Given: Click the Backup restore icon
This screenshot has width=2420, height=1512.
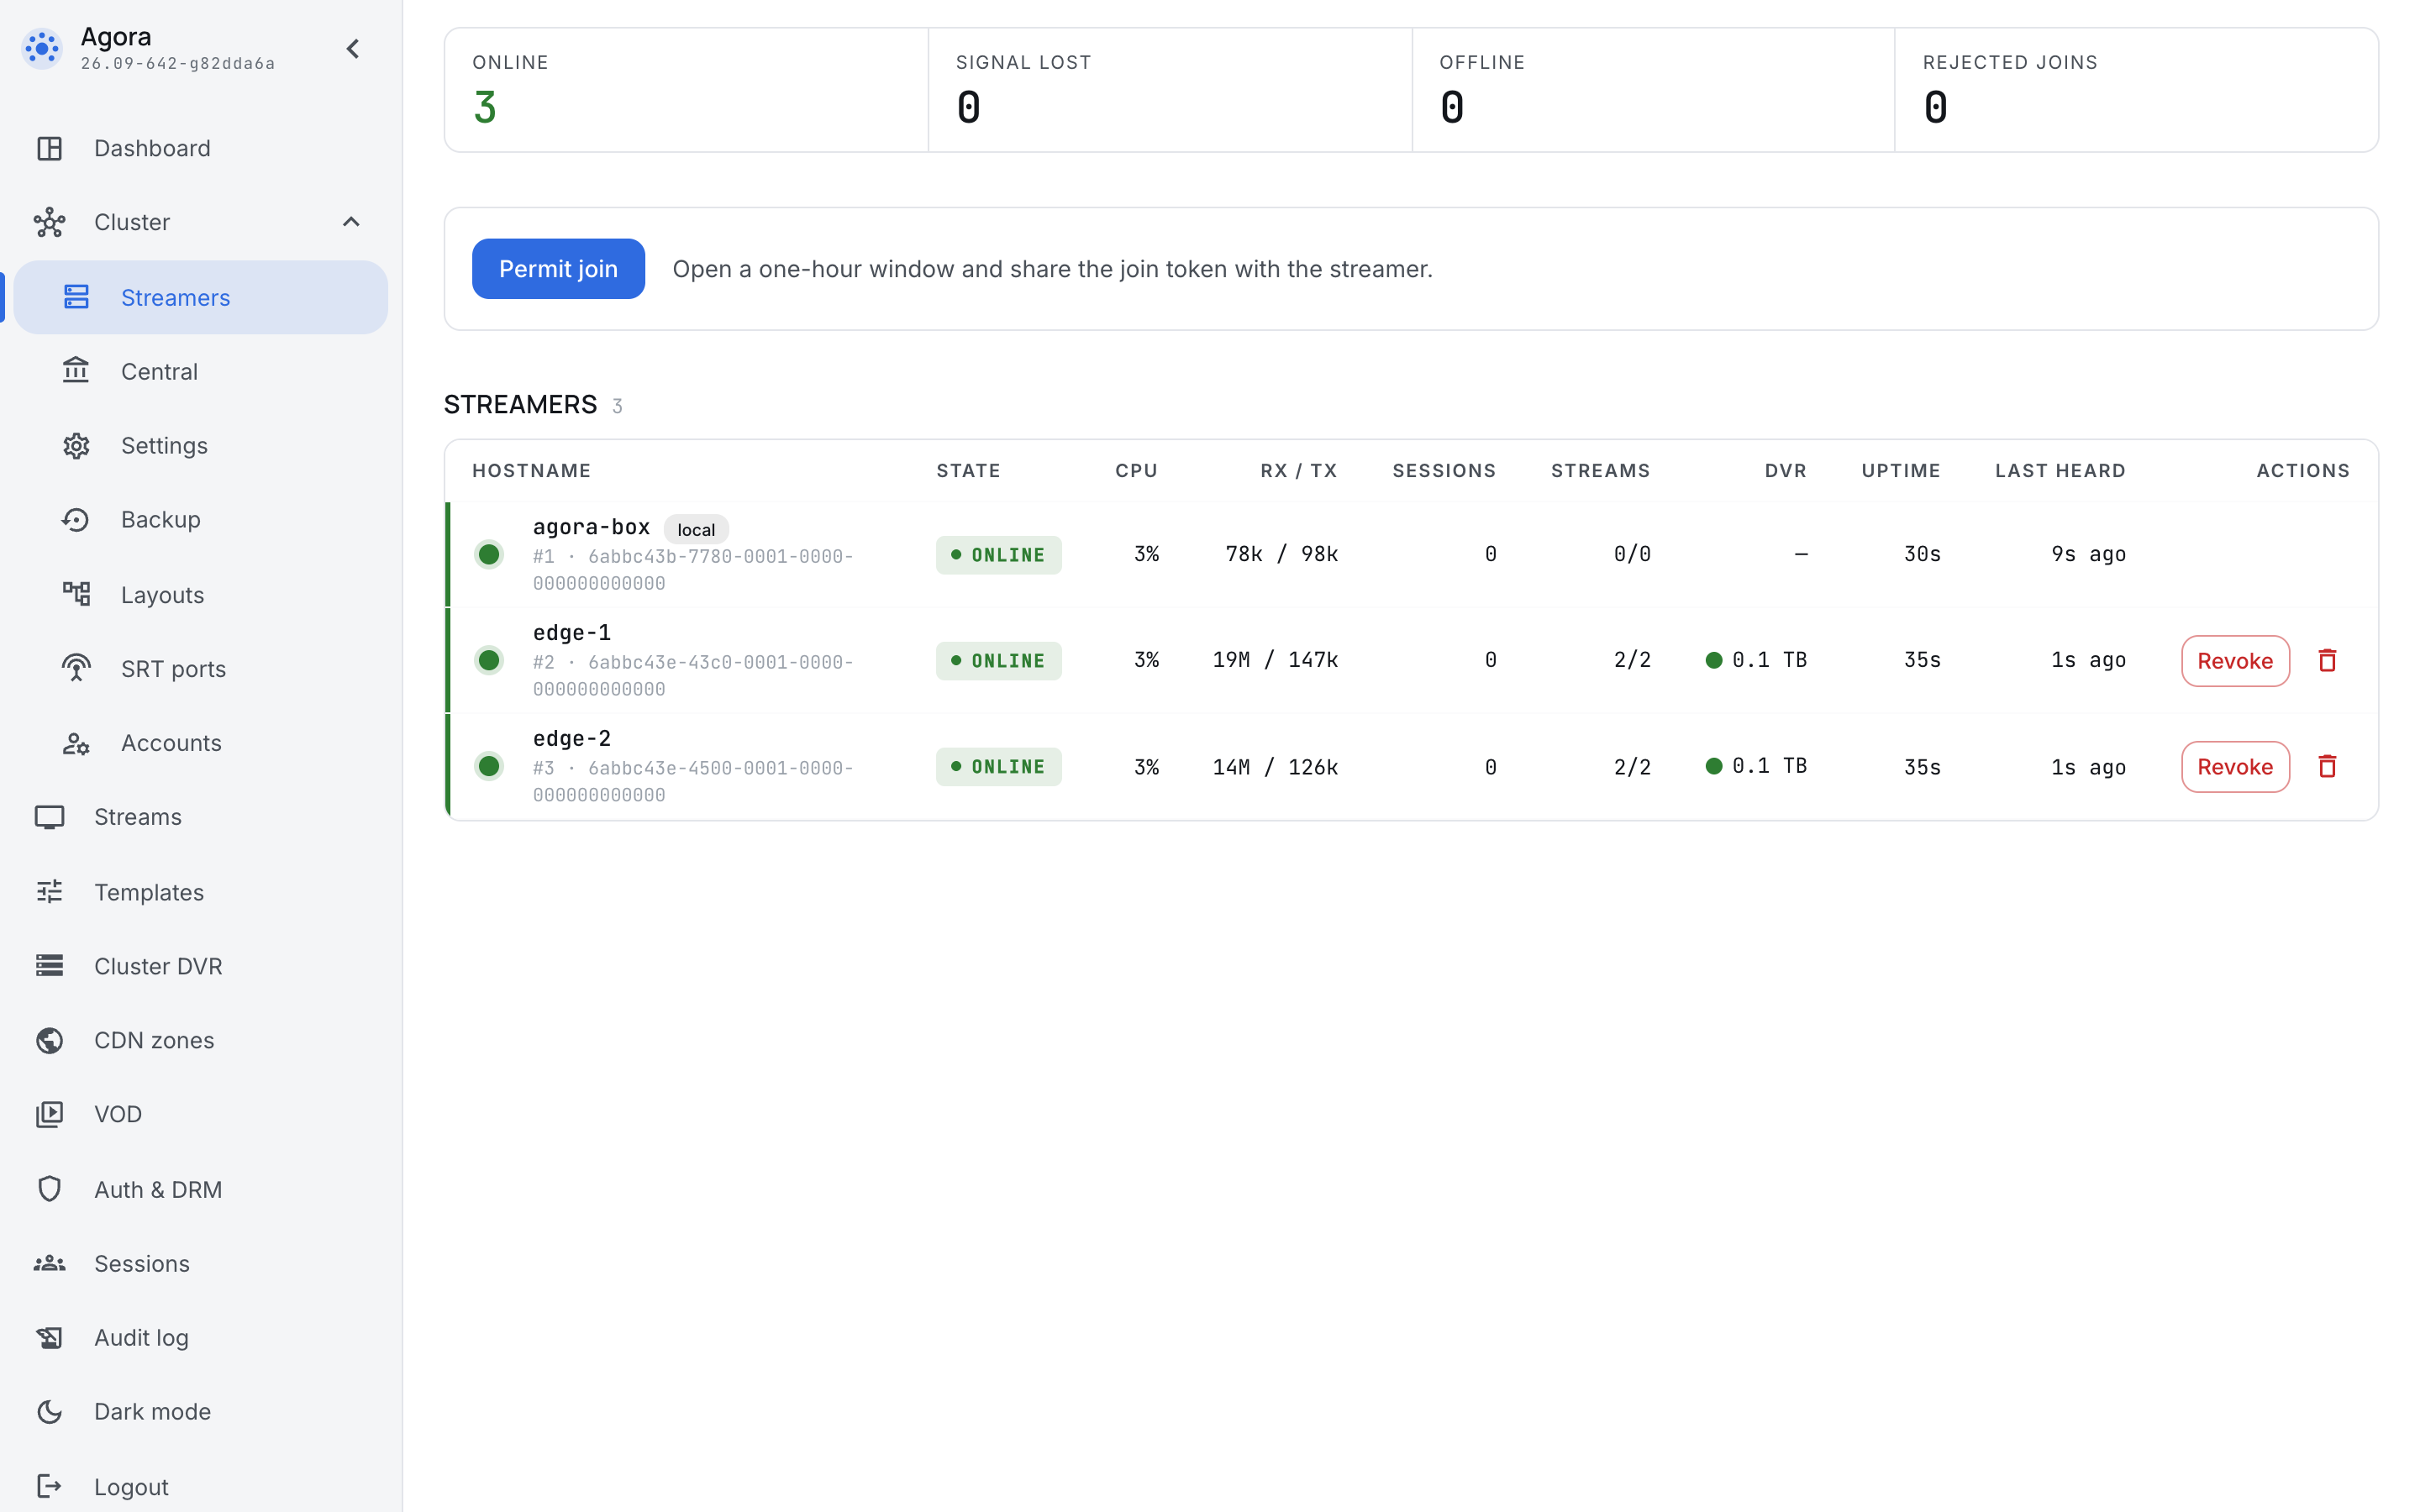Looking at the screenshot, I should coord(76,519).
